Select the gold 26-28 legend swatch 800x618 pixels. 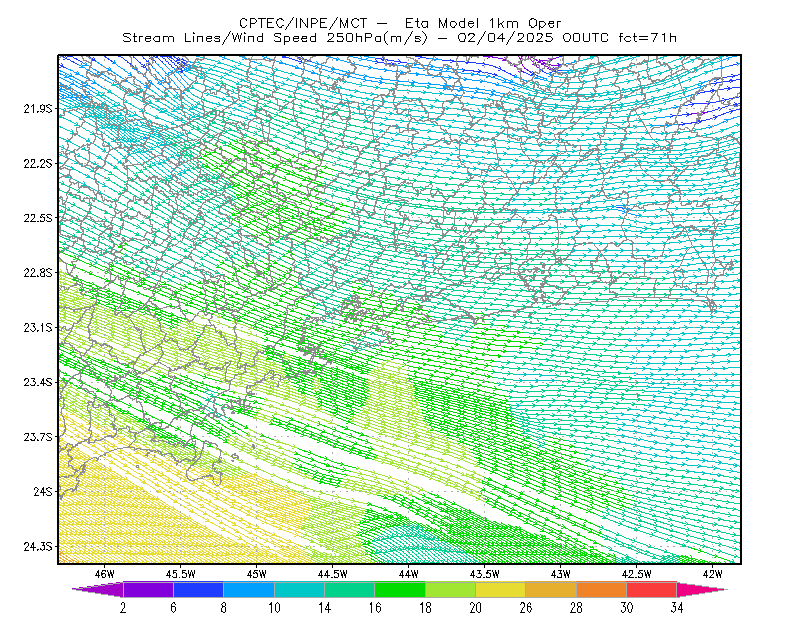(x=551, y=589)
